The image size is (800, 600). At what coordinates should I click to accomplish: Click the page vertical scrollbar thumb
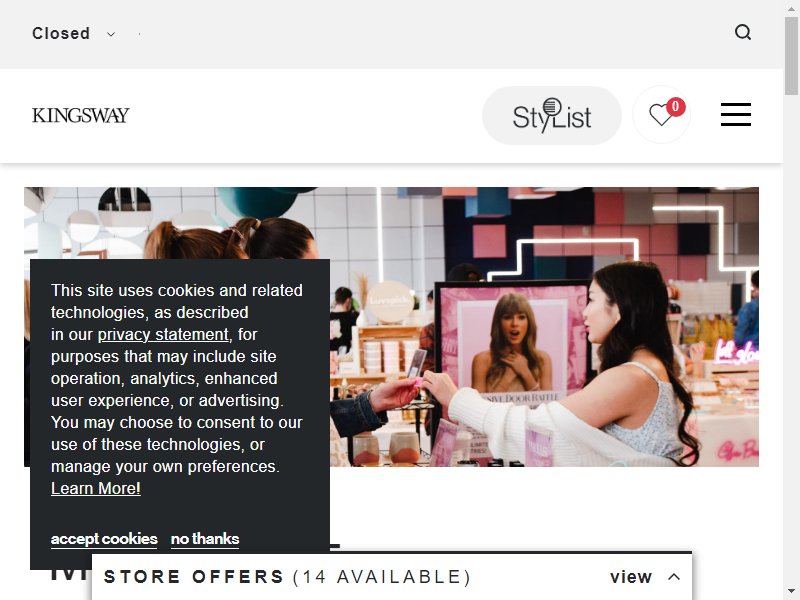tap(791, 55)
